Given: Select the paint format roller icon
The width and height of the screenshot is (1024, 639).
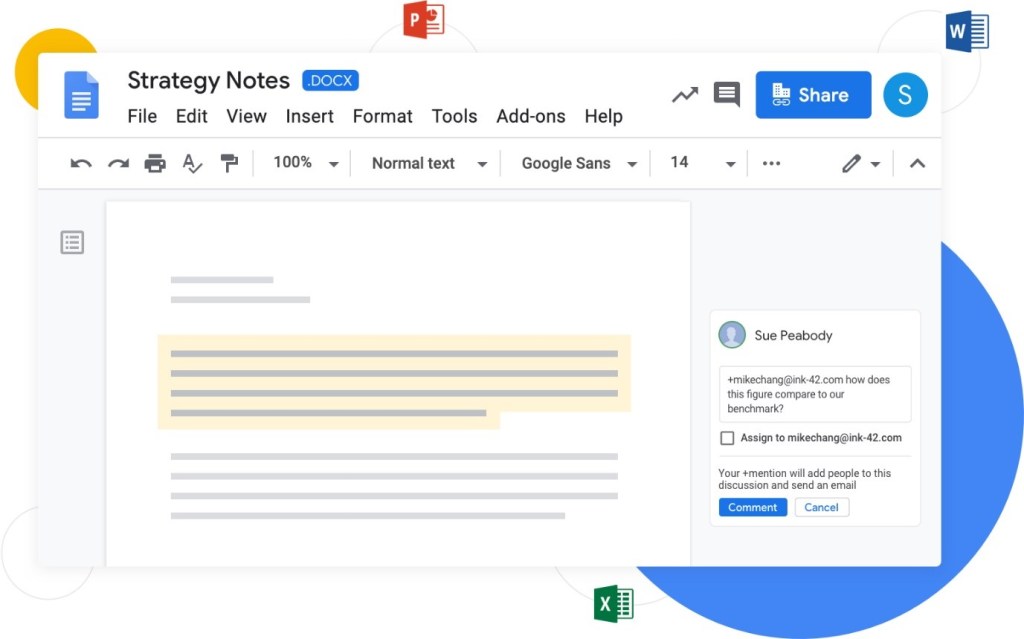Looking at the screenshot, I should pos(229,163).
